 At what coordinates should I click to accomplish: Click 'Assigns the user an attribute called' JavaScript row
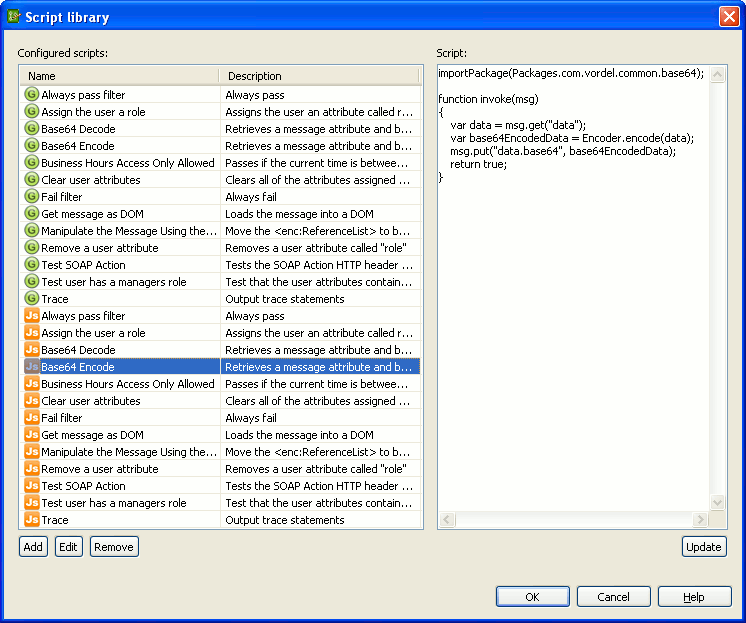click(319, 333)
